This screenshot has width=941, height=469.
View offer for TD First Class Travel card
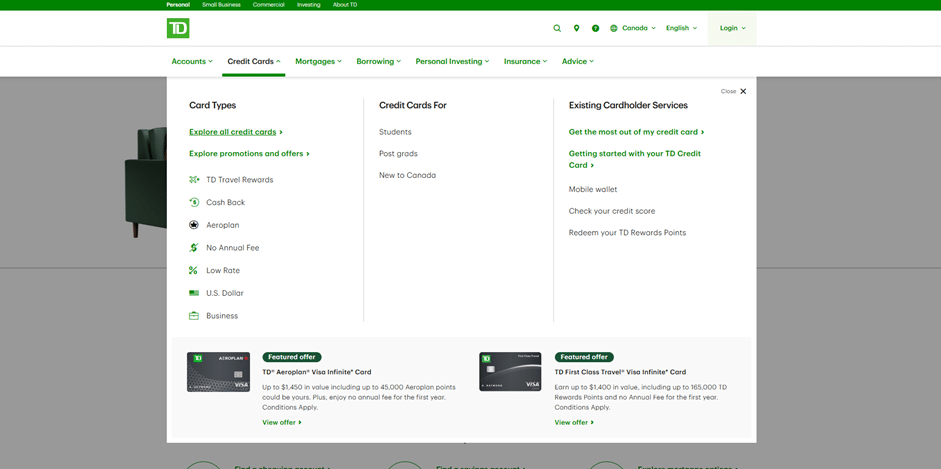(x=574, y=422)
